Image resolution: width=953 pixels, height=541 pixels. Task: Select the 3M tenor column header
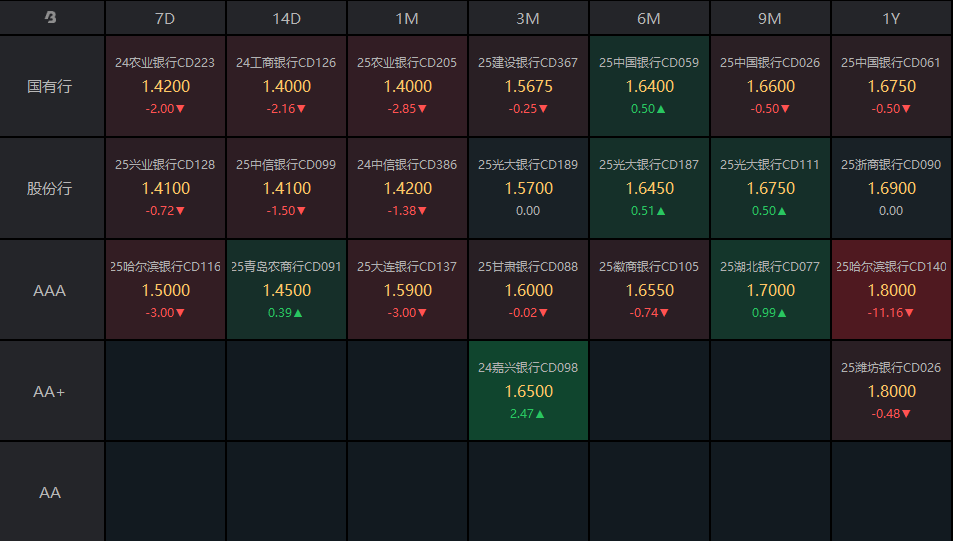coord(528,19)
